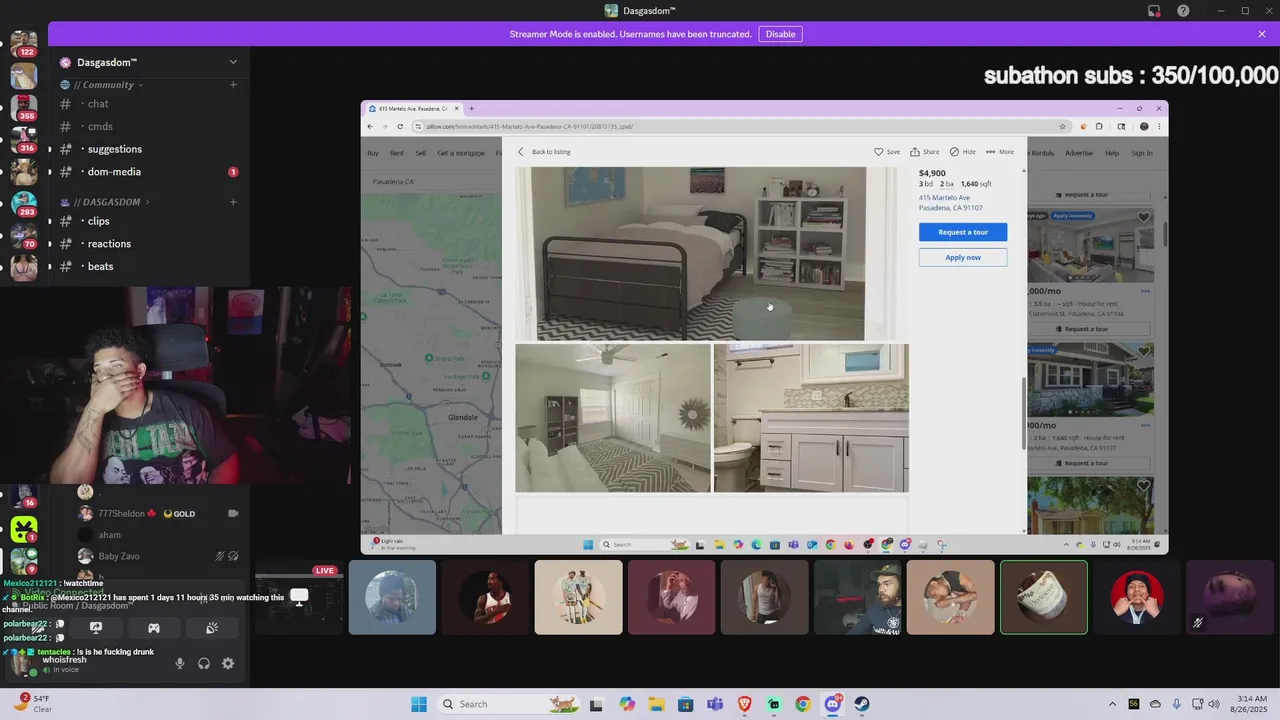Click Buy in the Zillow navigation
The width and height of the screenshot is (1280, 720).
pos(373,153)
